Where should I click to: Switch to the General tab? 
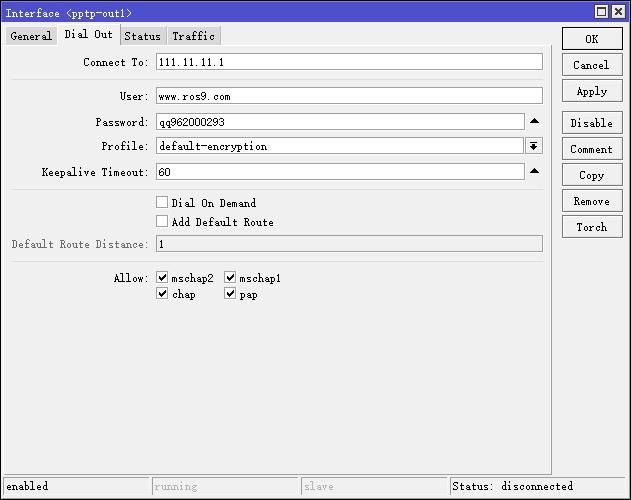click(x=31, y=36)
